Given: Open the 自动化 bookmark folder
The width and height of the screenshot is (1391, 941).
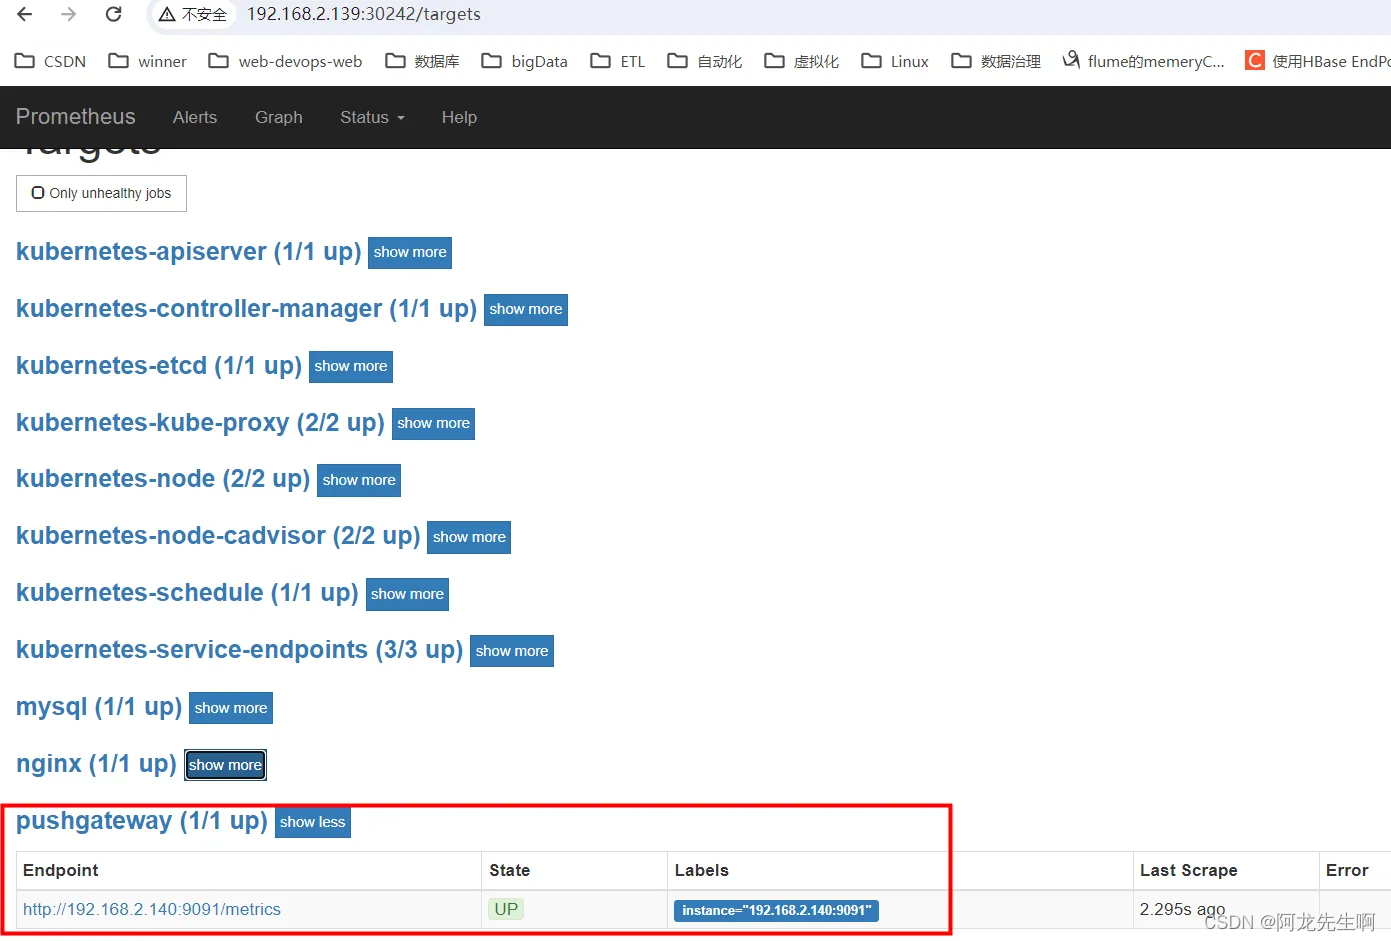Looking at the screenshot, I should tap(705, 61).
